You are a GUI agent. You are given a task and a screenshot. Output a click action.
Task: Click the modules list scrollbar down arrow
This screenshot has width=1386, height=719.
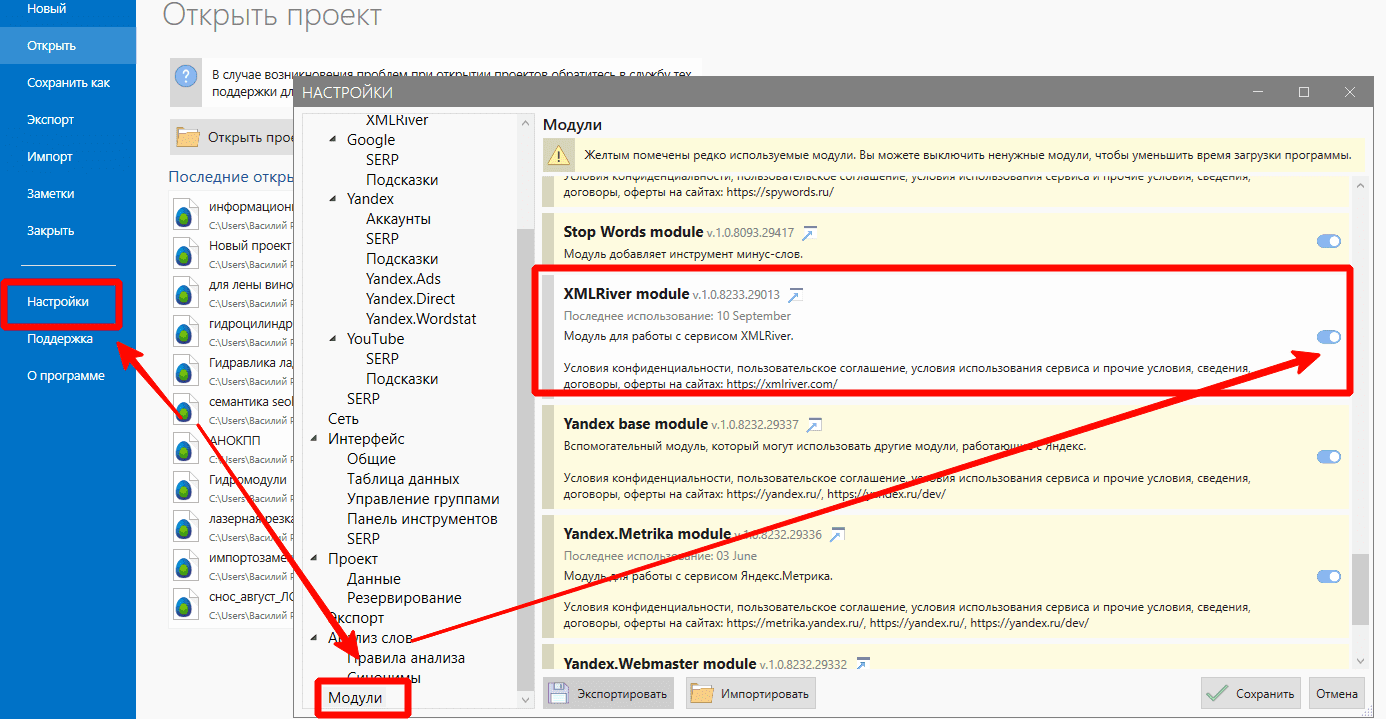(1359, 660)
